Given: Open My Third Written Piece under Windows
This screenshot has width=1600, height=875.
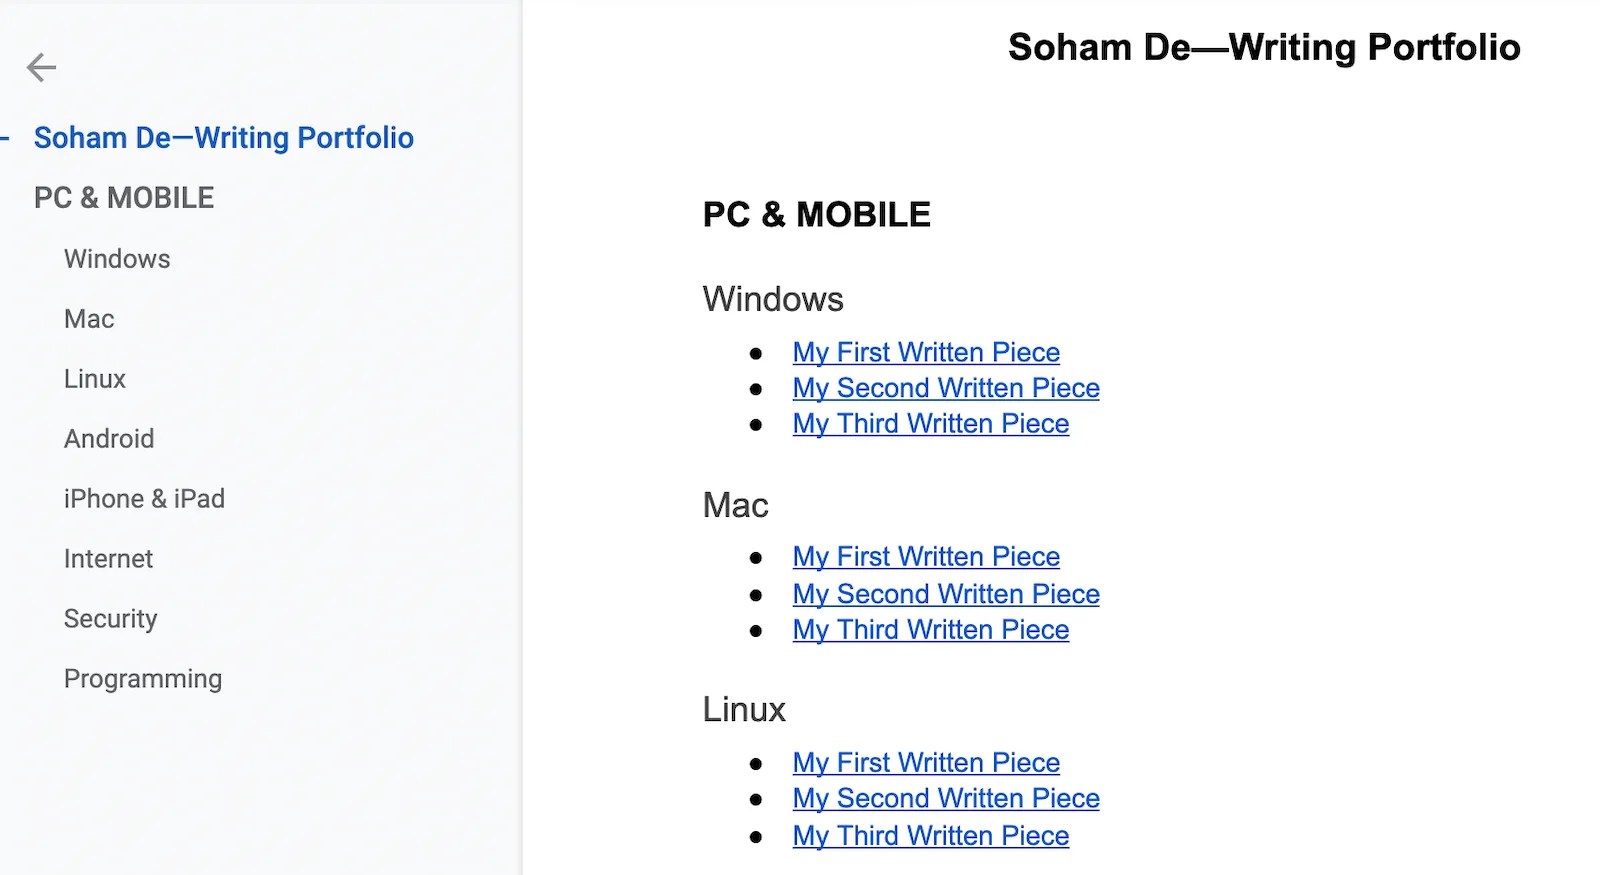Looking at the screenshot, I should pos(931,424).
